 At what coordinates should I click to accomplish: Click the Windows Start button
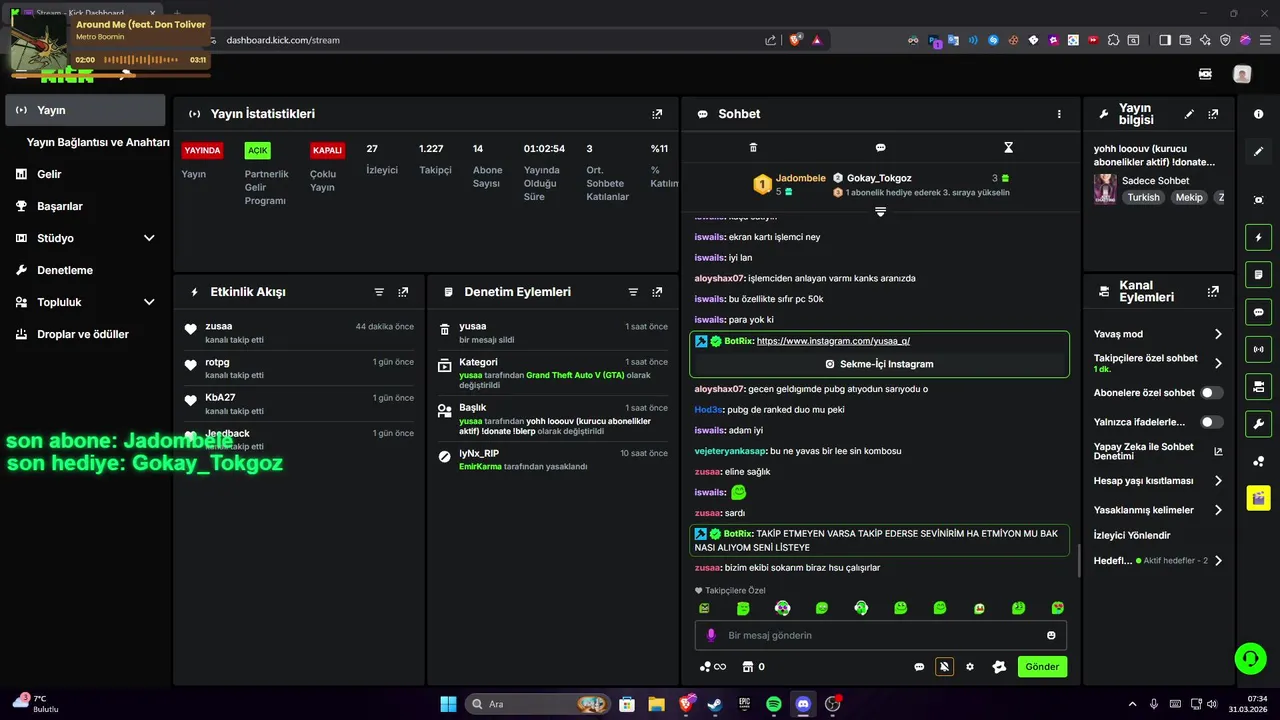[x=448, y=704]
